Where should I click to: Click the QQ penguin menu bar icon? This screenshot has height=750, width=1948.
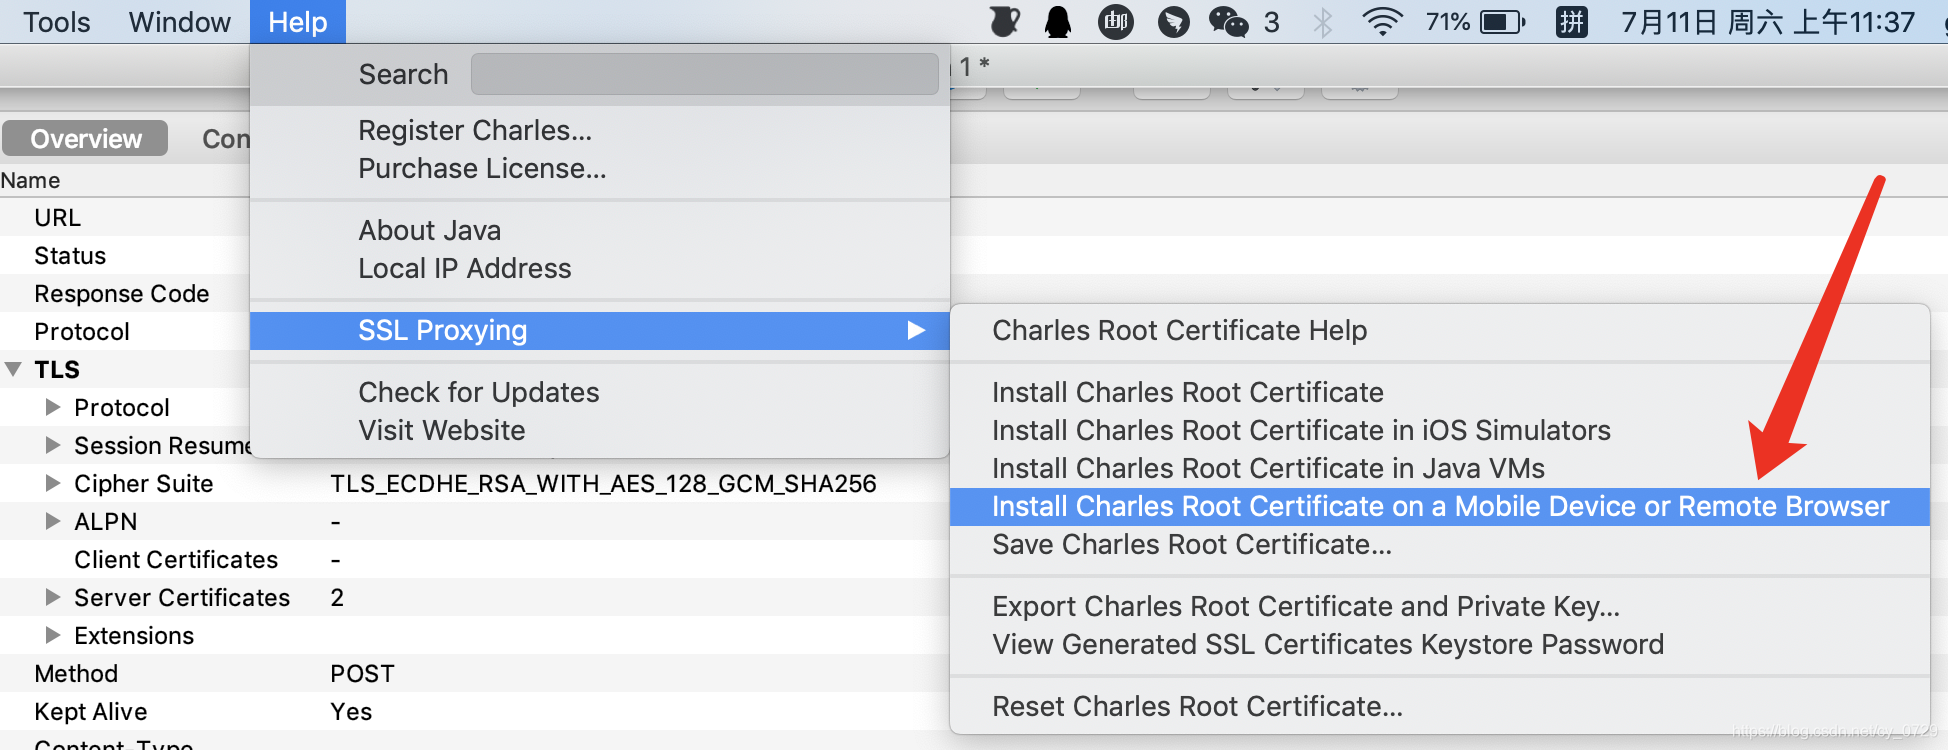pyautogui.click(x=1058, y=22)
